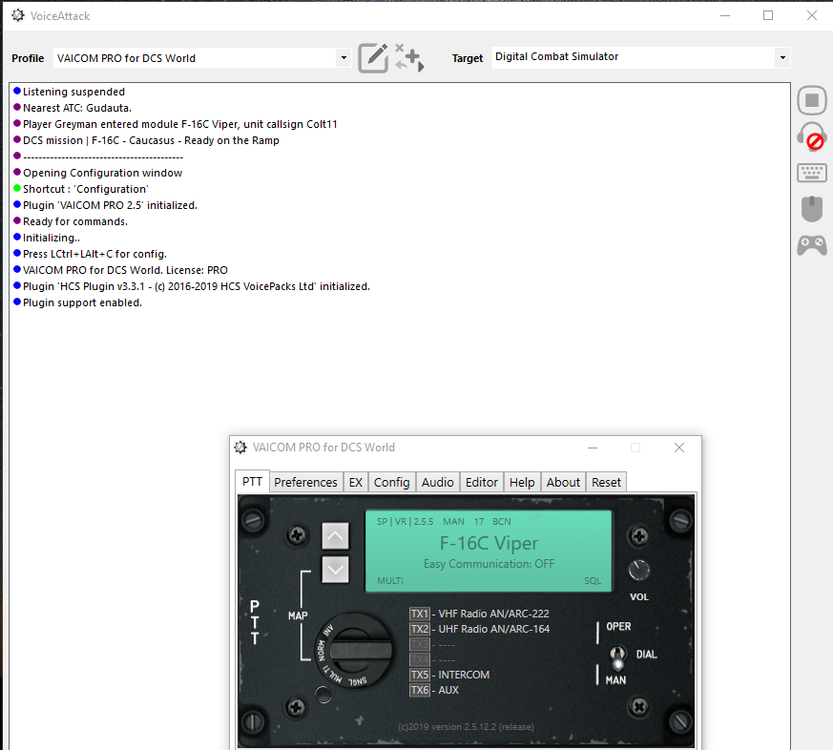Image resolution: width=833 pixels, height=750 pixels.
Task: Adjust the VOL knob
Action: click(638, 572)
